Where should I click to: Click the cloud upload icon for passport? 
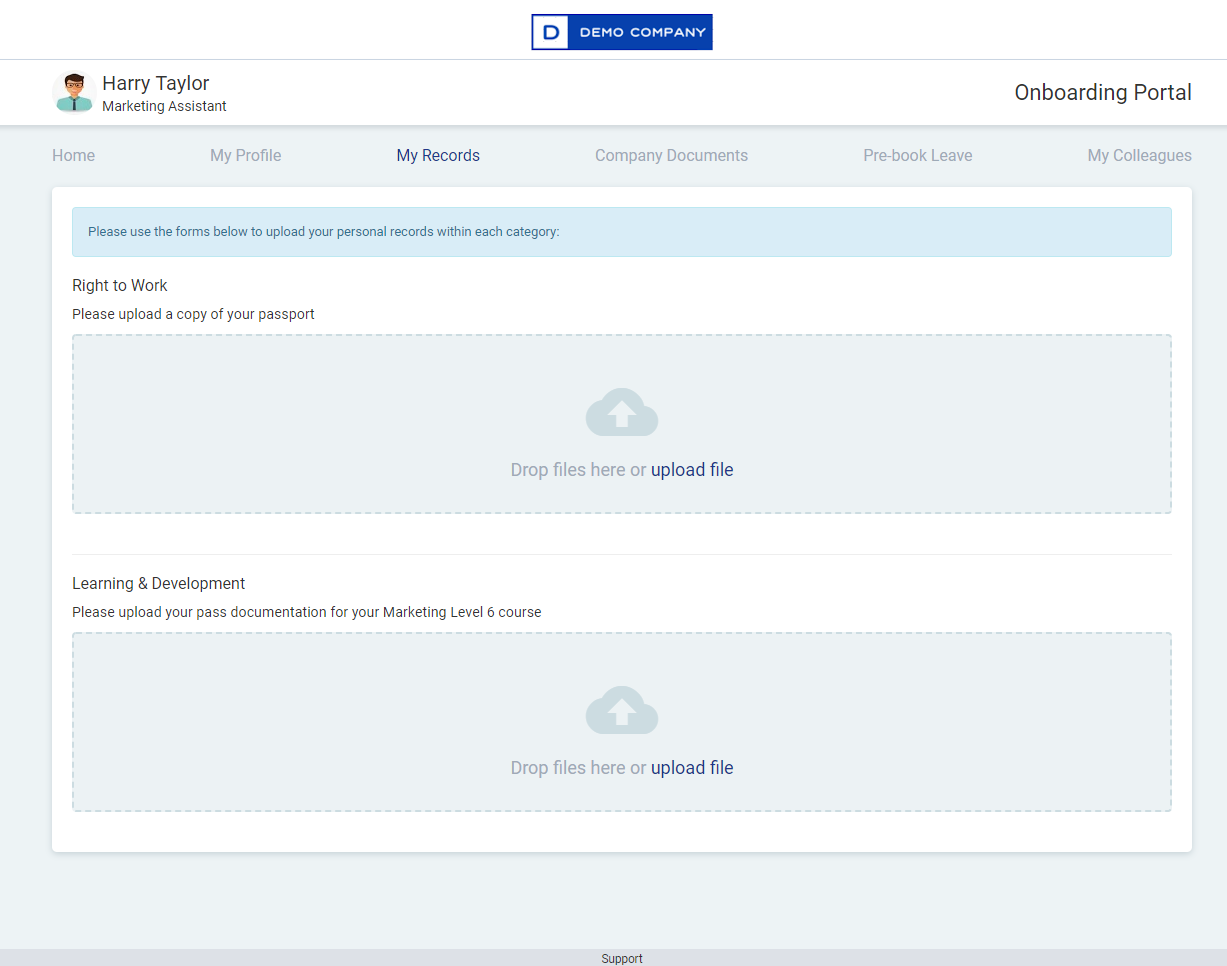pos(621,412)
